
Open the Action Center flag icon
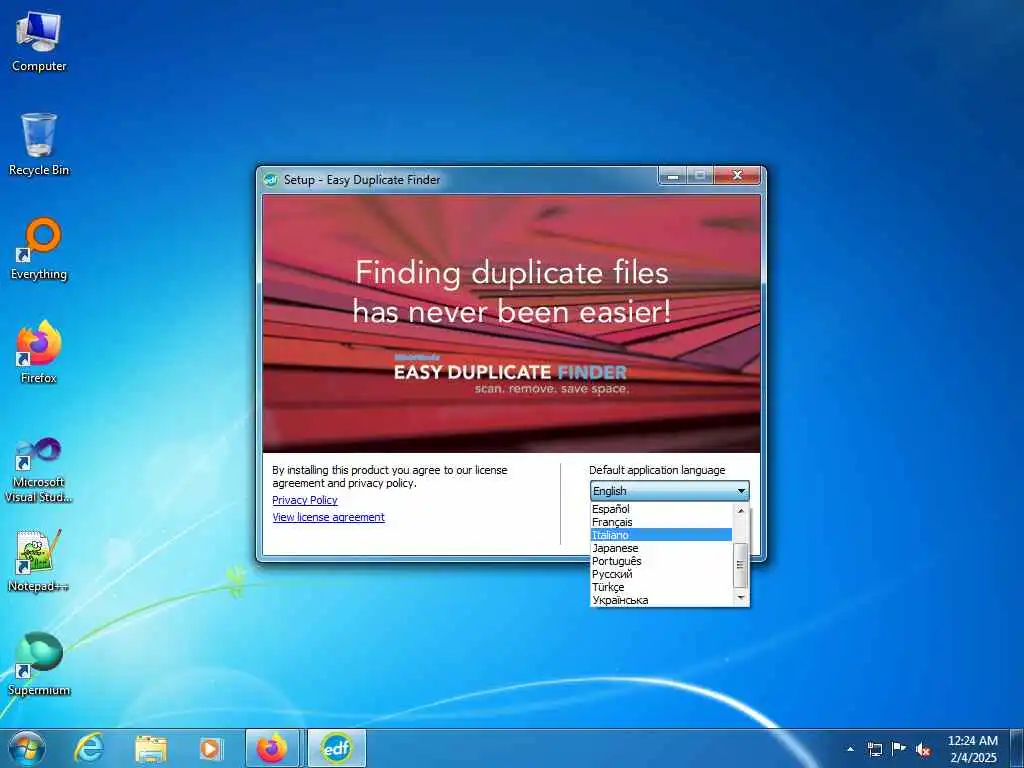pyautogui.click(x=899, y=749)
